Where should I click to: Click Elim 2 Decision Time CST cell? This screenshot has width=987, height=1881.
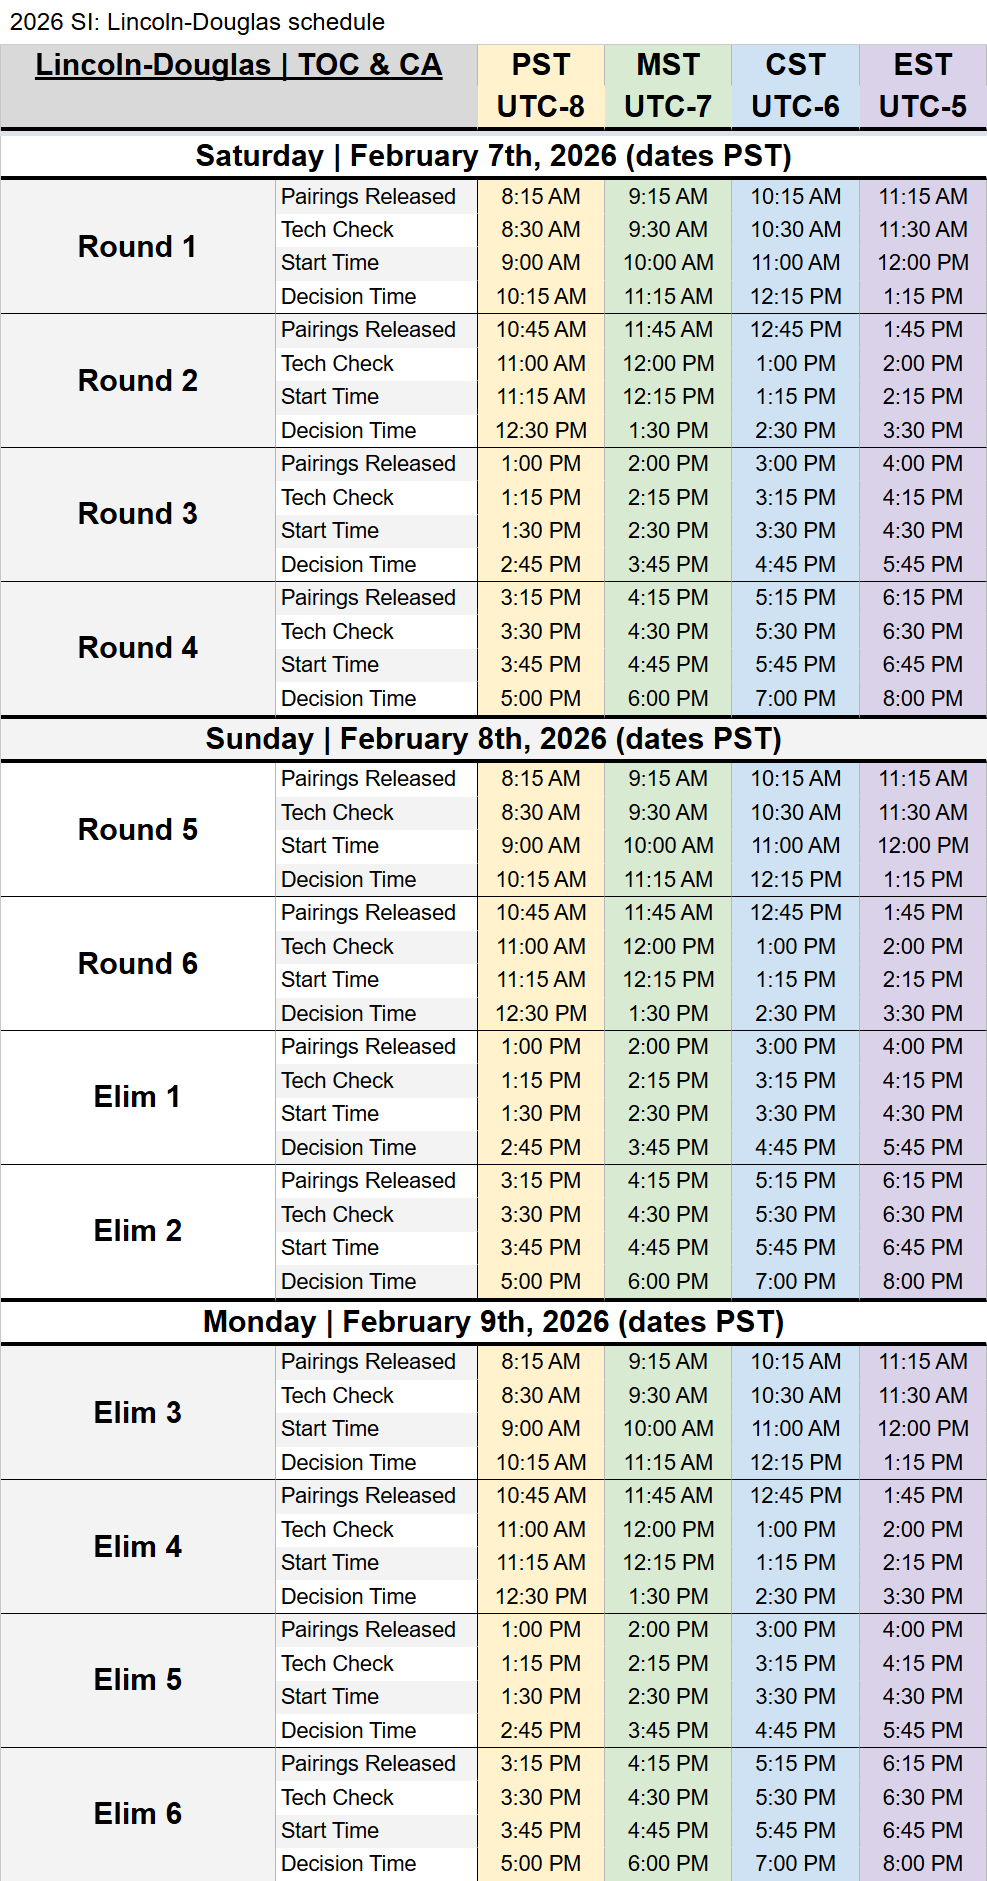point(795,1282)
